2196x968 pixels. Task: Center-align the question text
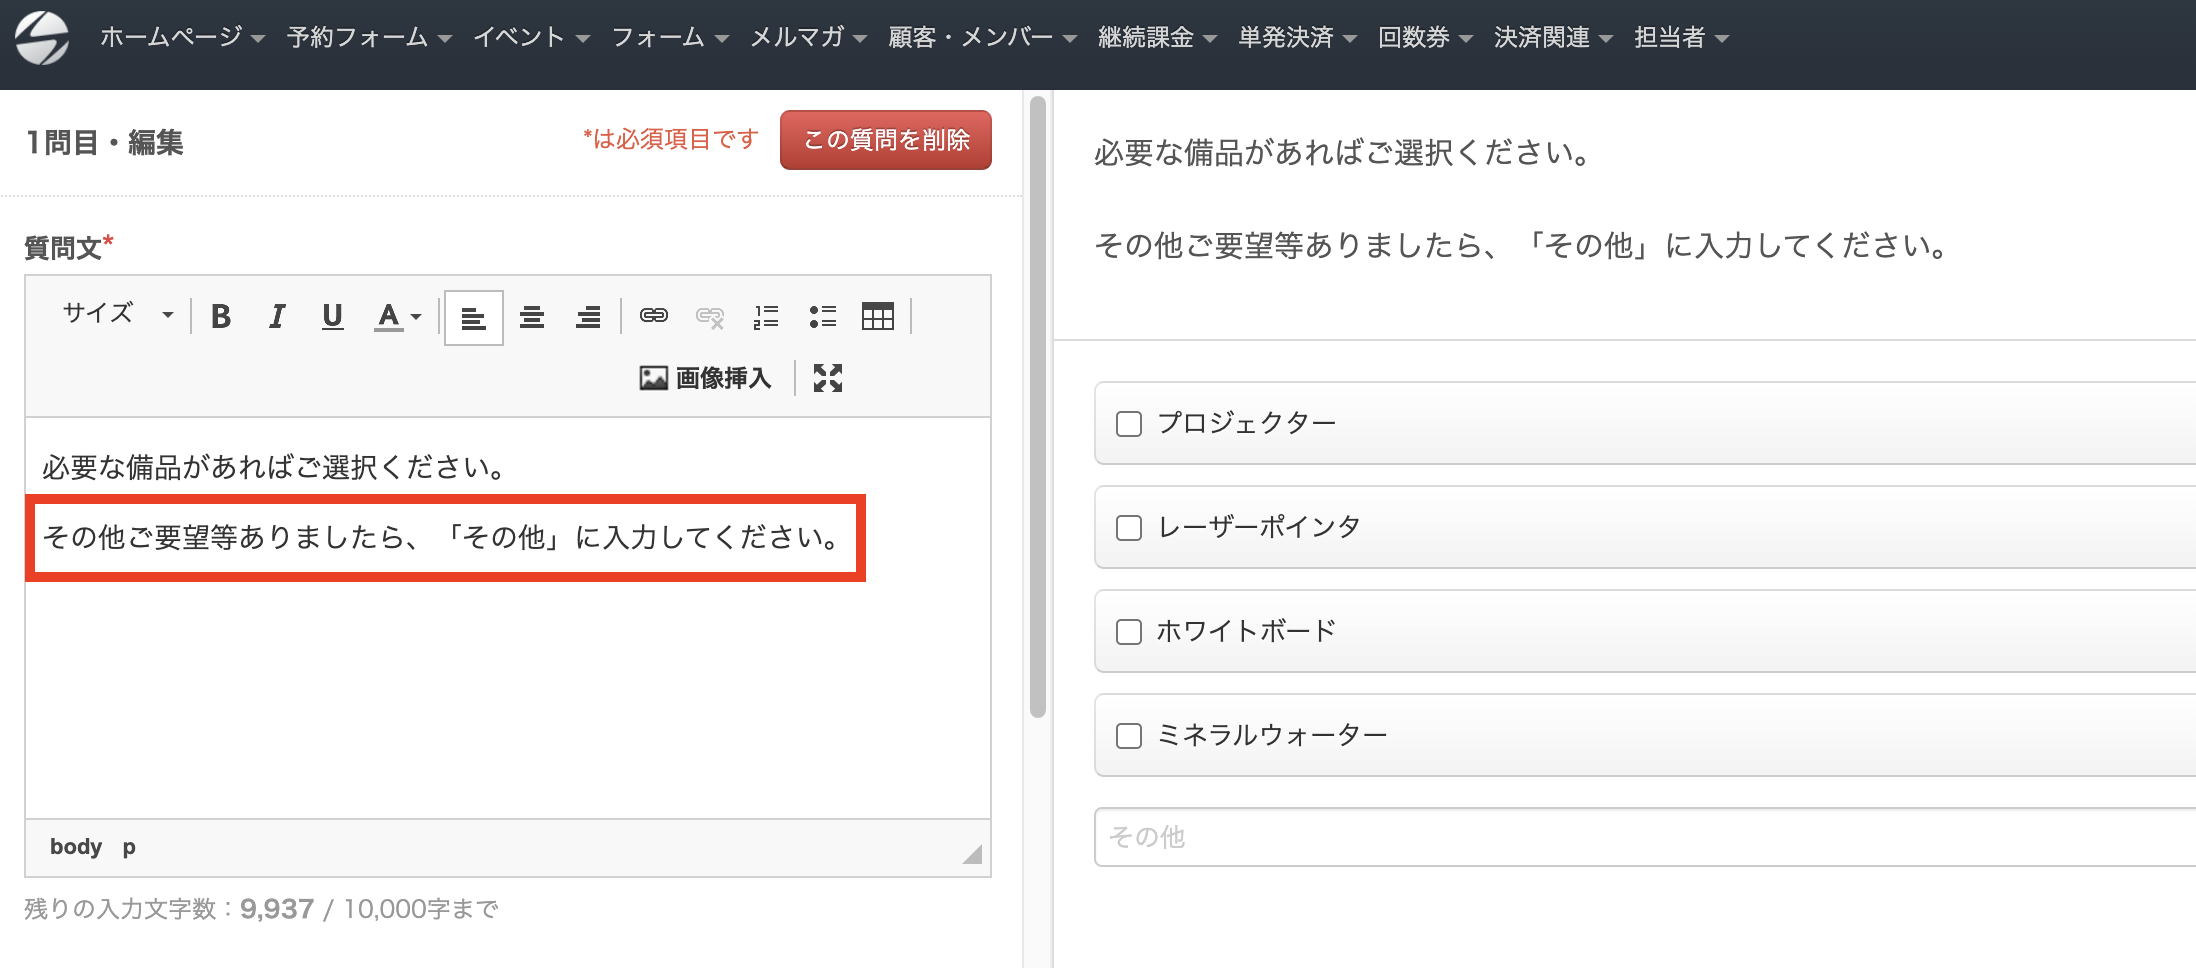(x=531, y=317)
